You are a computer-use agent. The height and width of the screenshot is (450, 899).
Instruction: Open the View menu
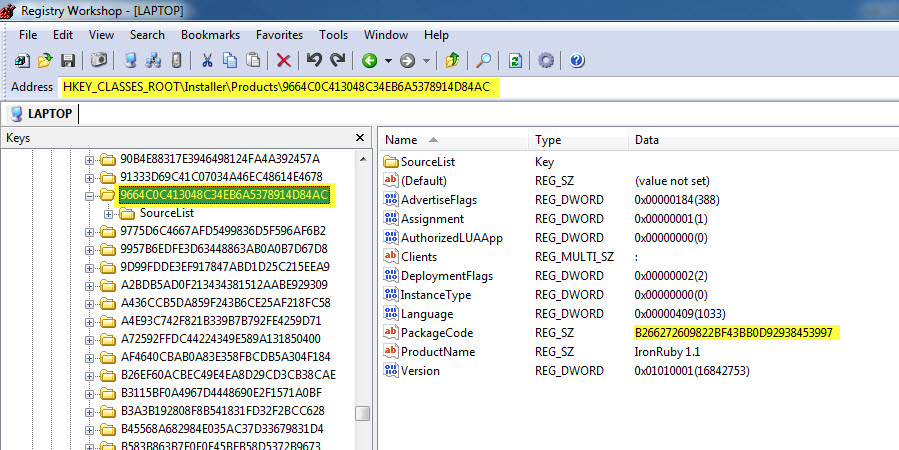point(101,35)
